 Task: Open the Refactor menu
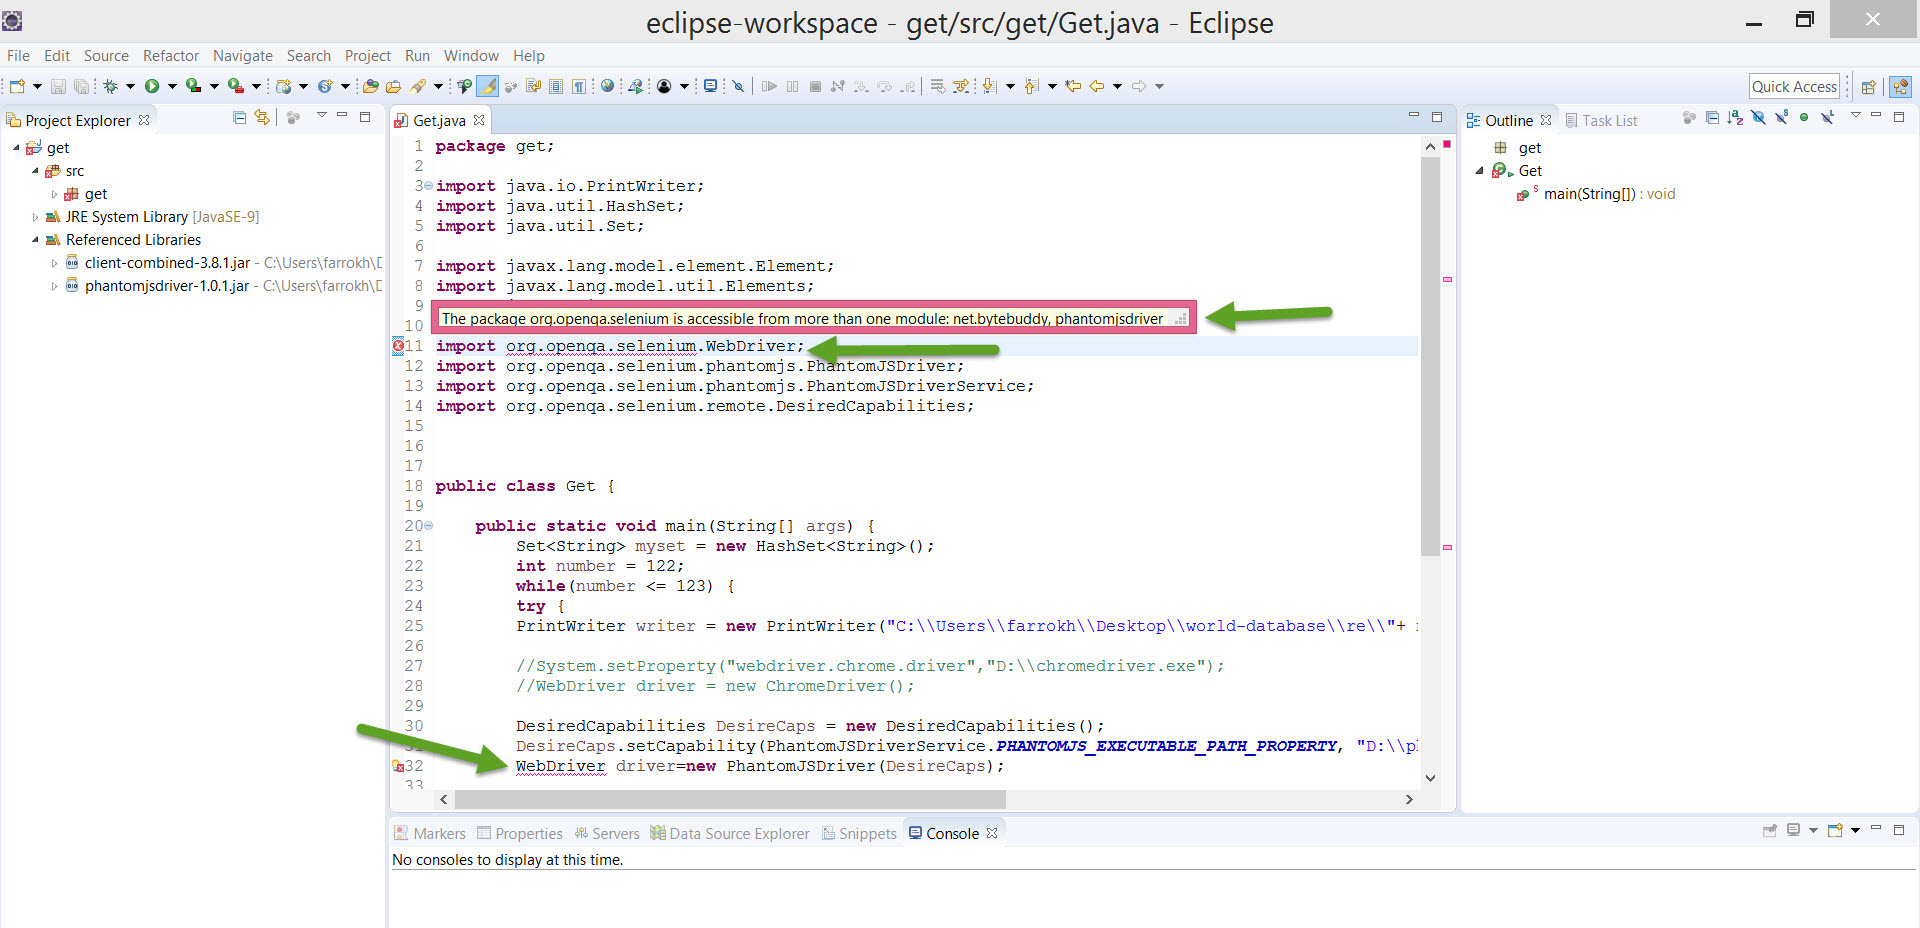click(x=171, y=56)
